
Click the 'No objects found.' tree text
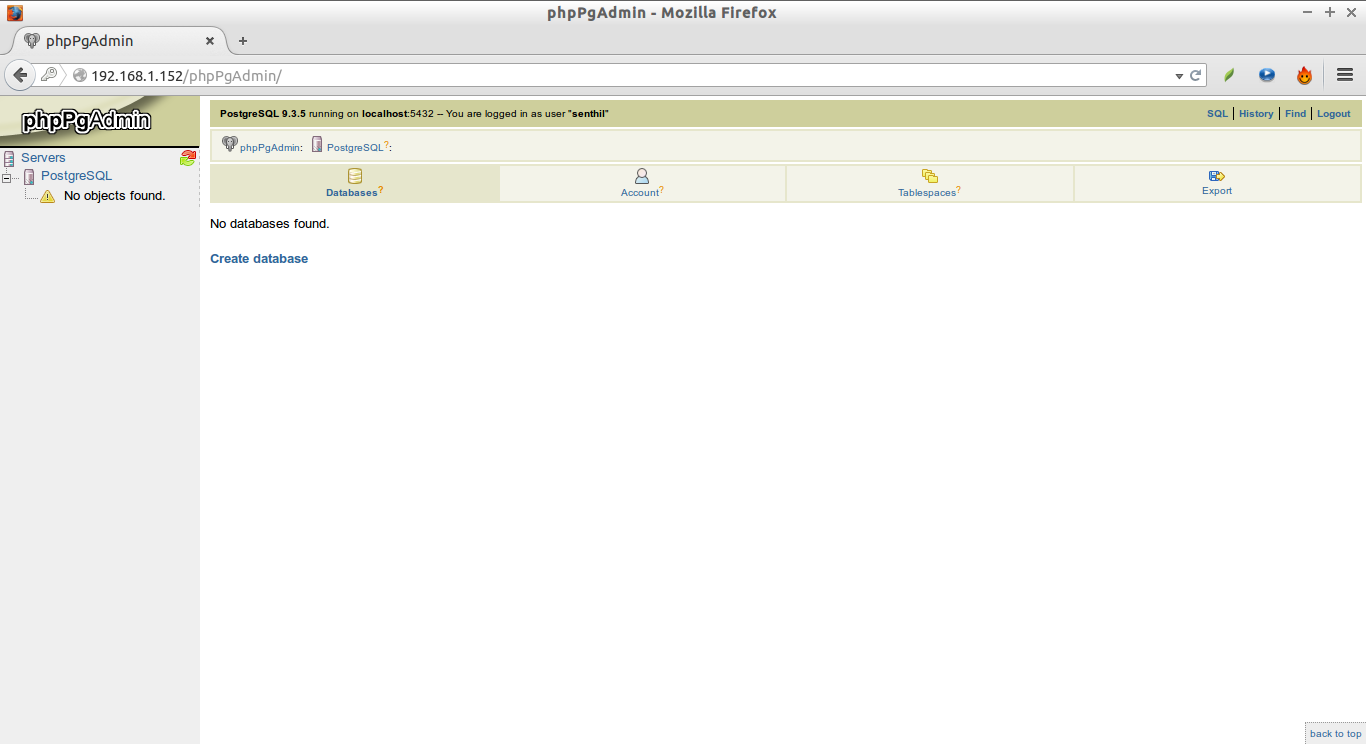click(114, 196)
